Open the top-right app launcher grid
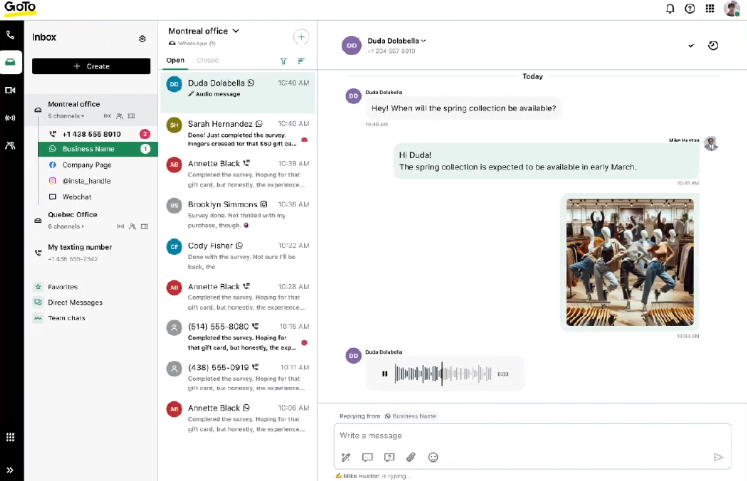 click(x=710, y=9)
